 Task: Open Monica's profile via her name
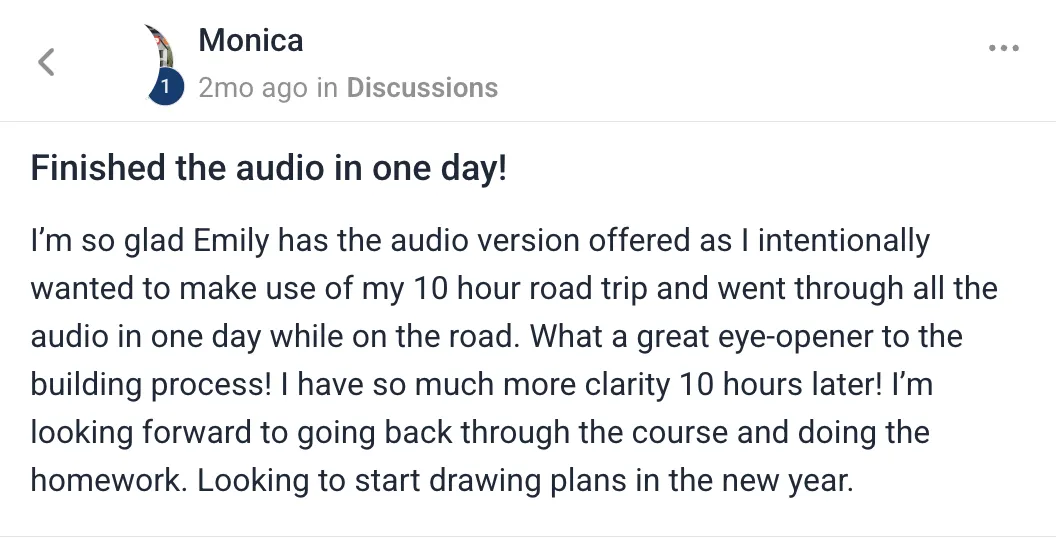click(x=251, y=40)
